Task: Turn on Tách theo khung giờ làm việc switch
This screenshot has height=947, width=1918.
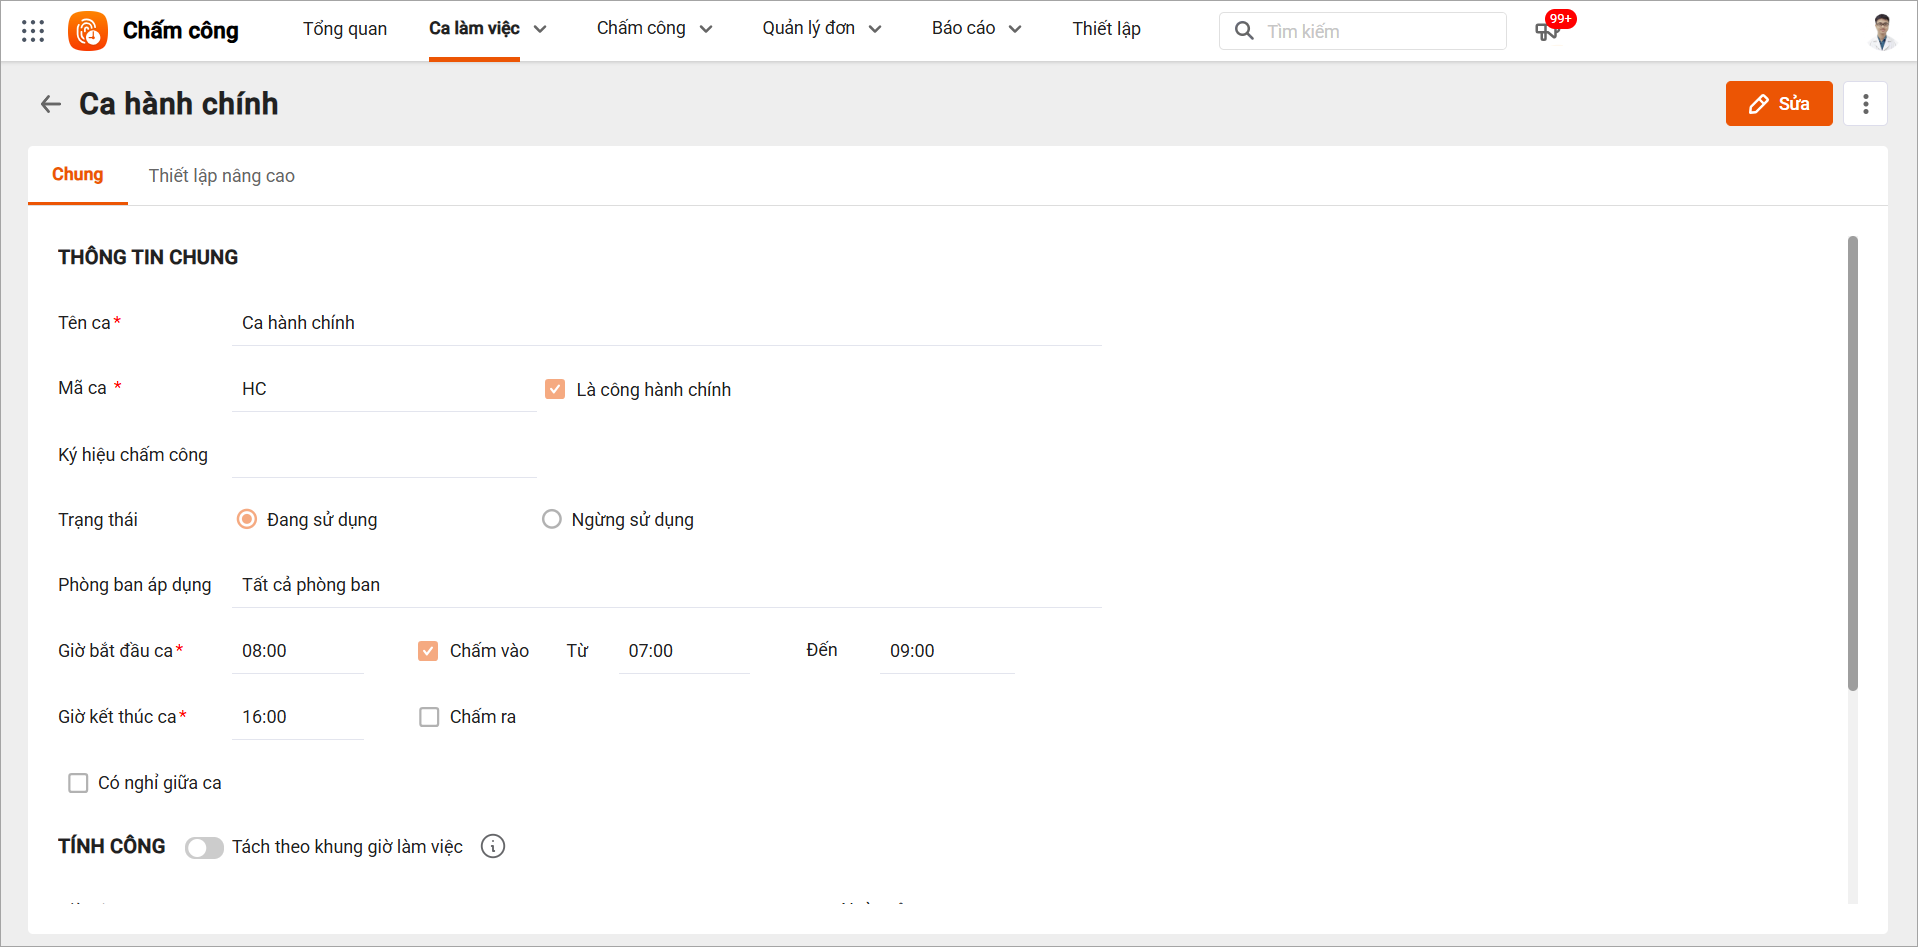Action: [x=204, y=848]
